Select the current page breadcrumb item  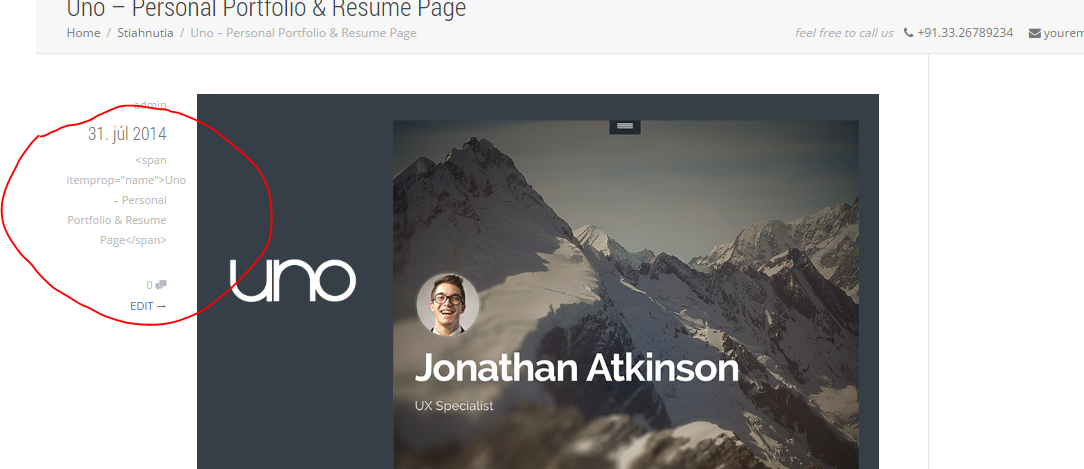click(303, 33)
